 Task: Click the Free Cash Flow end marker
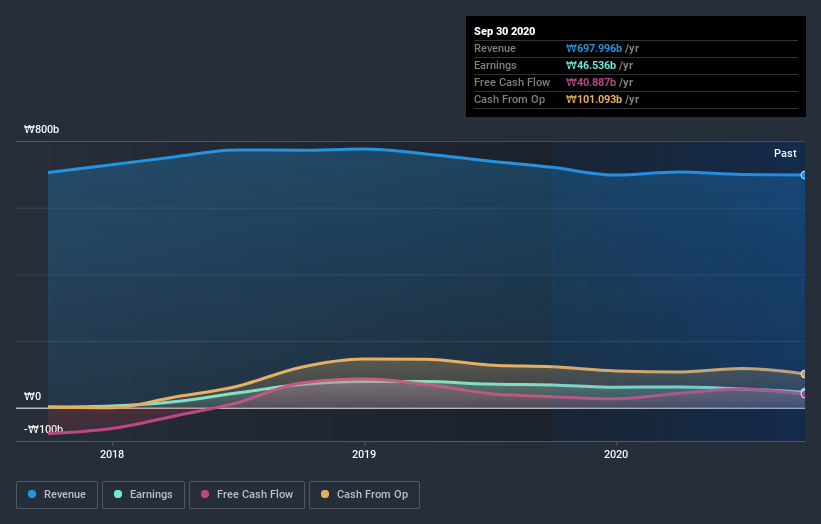point(804,393)
